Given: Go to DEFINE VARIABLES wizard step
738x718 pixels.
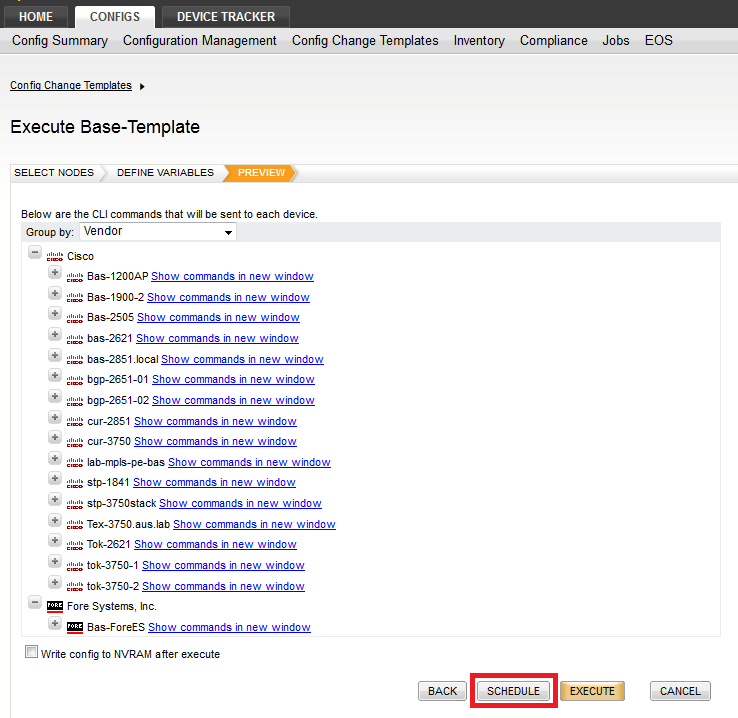Looking at the screenshot, I should coord(165,173).
